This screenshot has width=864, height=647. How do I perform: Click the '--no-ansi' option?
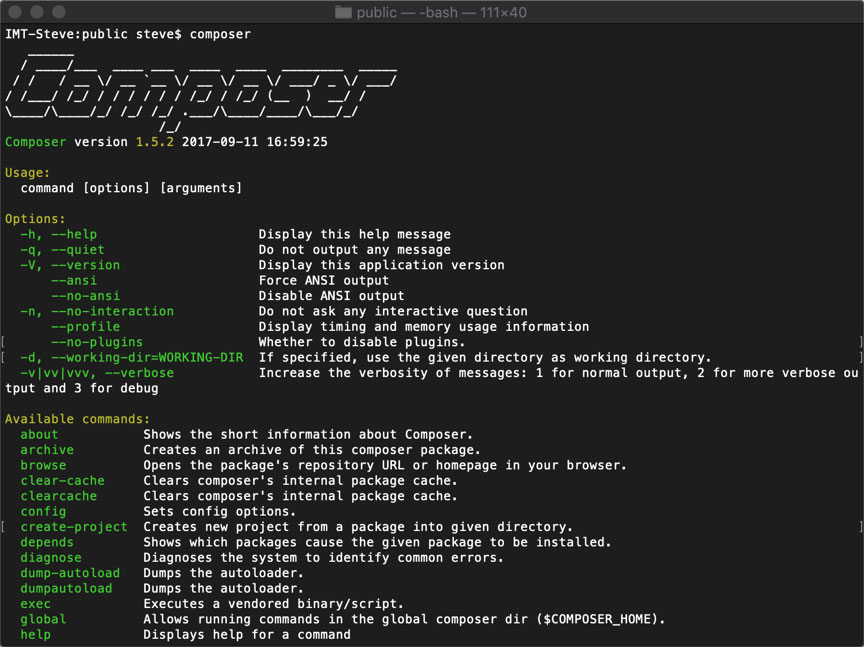85,296
